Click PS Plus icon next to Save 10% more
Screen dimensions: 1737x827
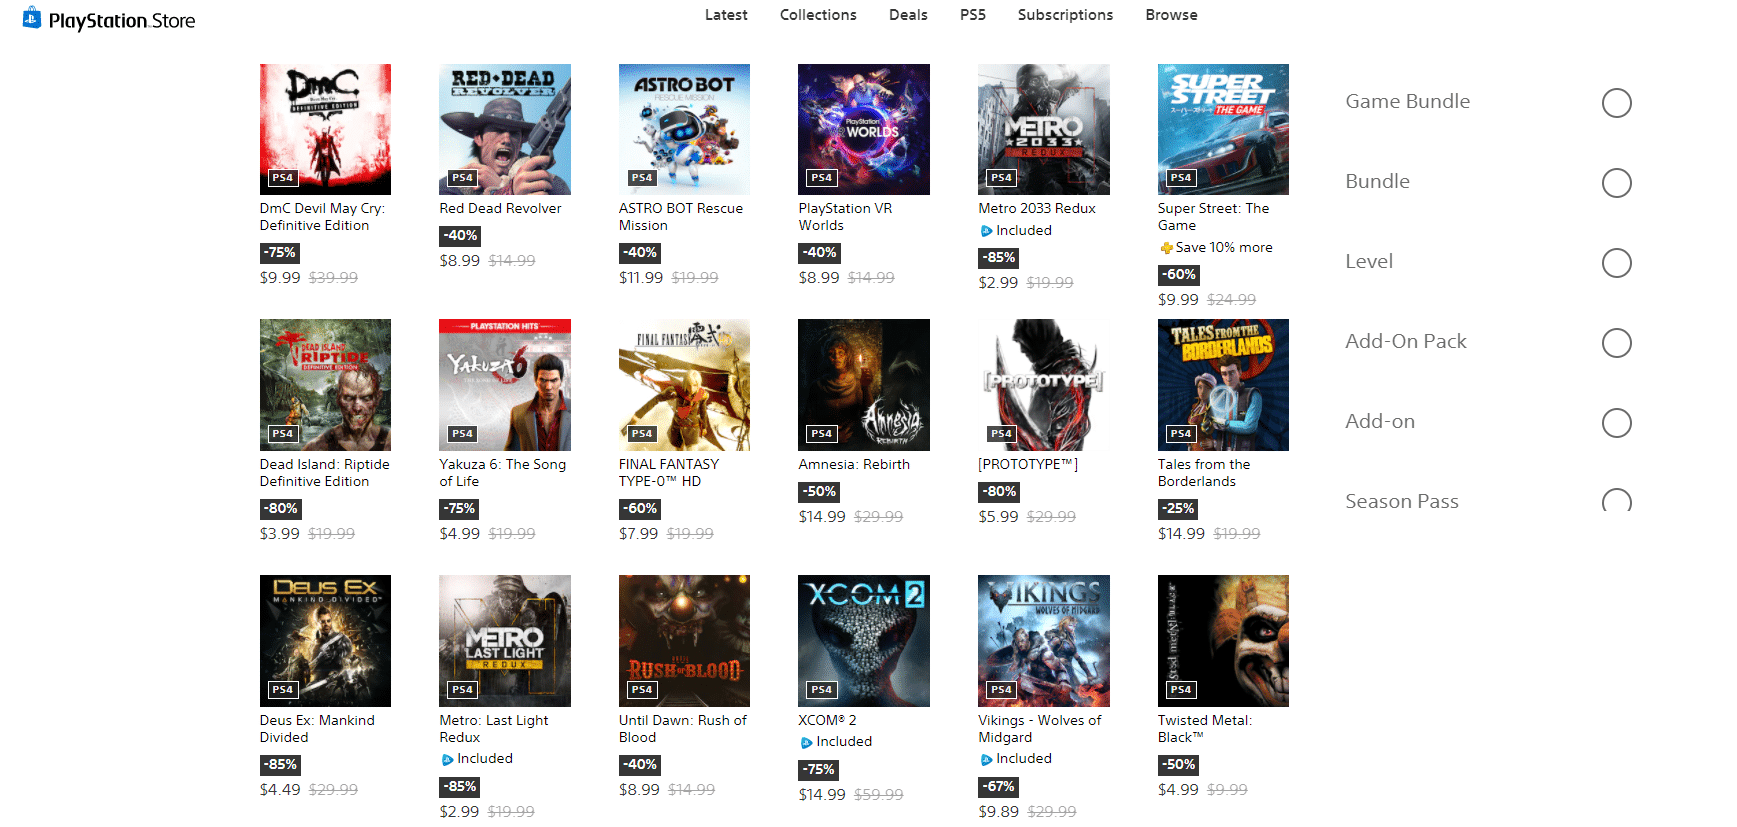point(1166,248)
